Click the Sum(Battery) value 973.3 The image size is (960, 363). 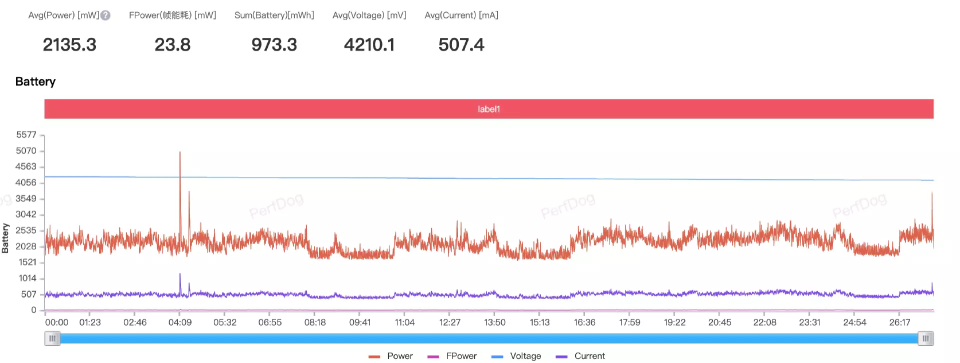pos(274,45)
